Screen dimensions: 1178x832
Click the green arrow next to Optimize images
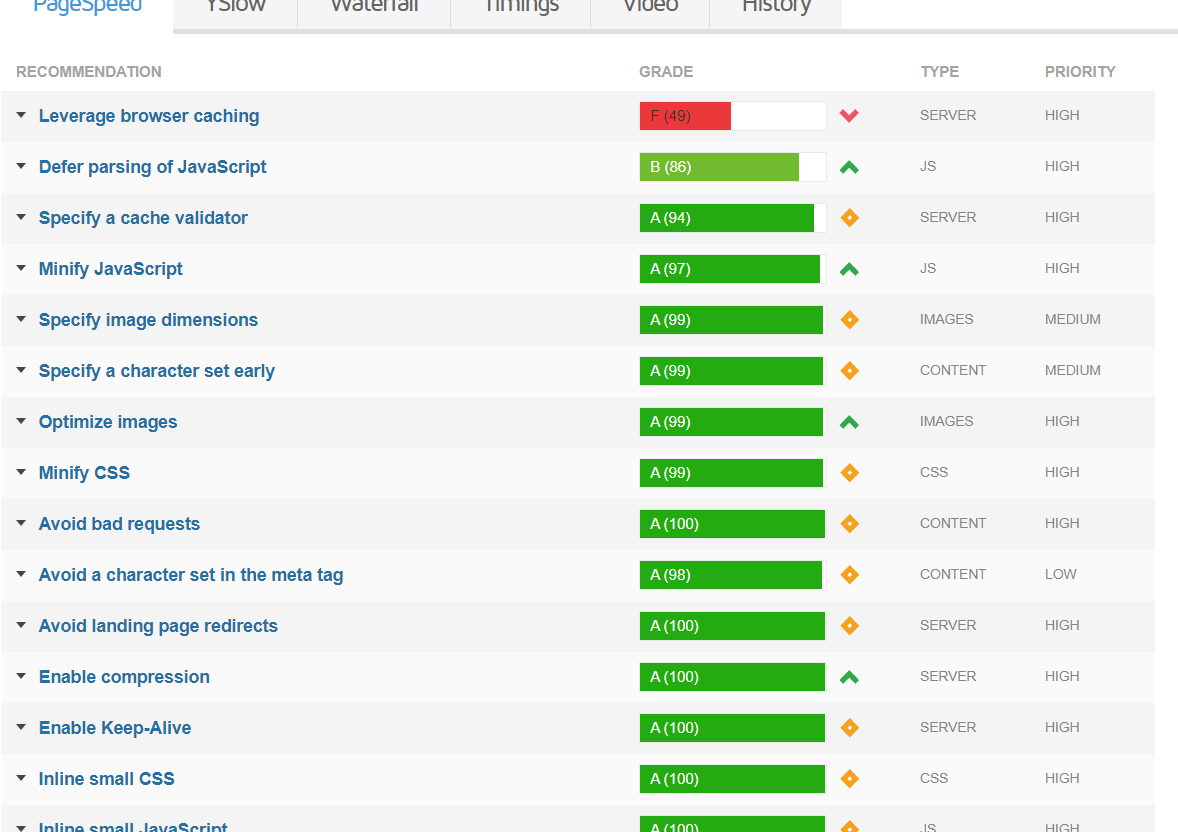tap(849, 421)
